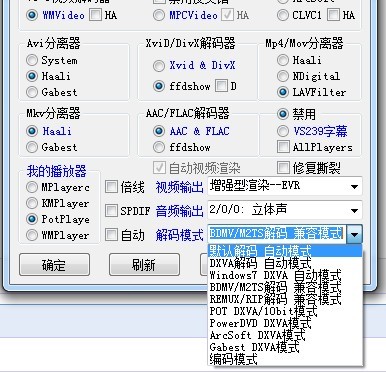Select Haali under Mp4/Mov分离器
The height and width of the screenshot is (372, 386).
coord(283,60)
